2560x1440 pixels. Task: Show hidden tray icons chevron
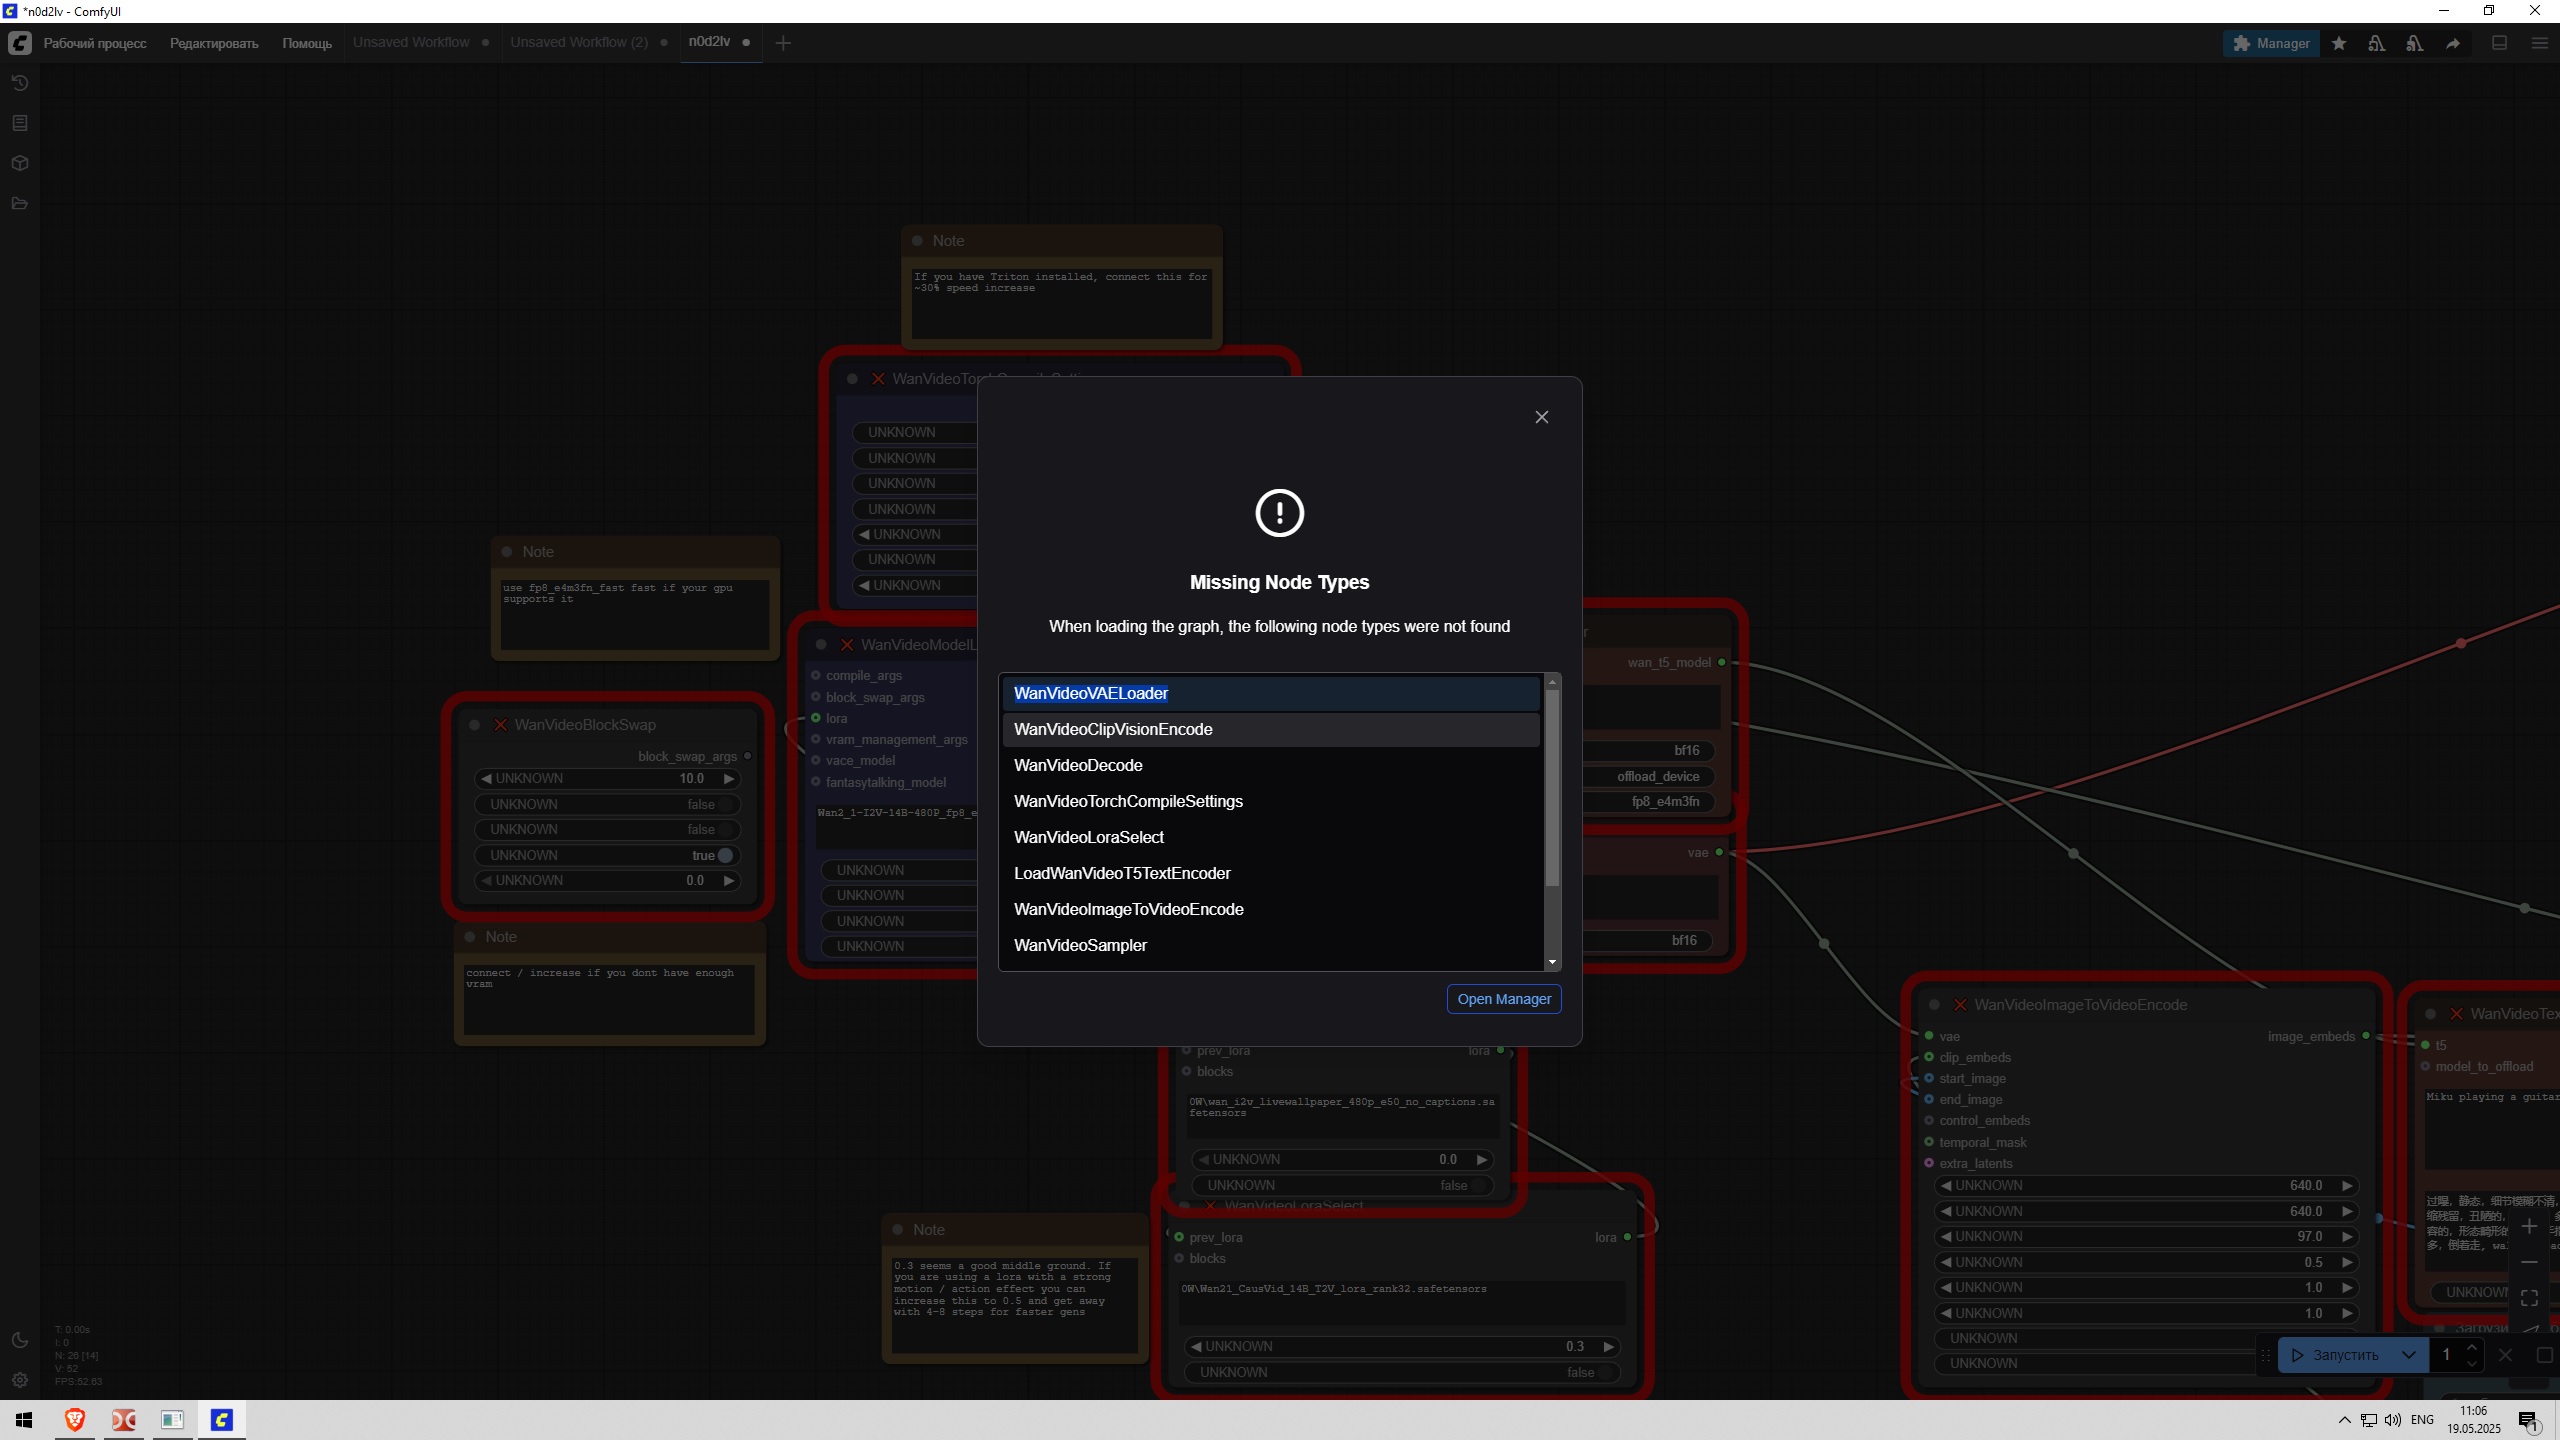click(x=2345, y=1420)
